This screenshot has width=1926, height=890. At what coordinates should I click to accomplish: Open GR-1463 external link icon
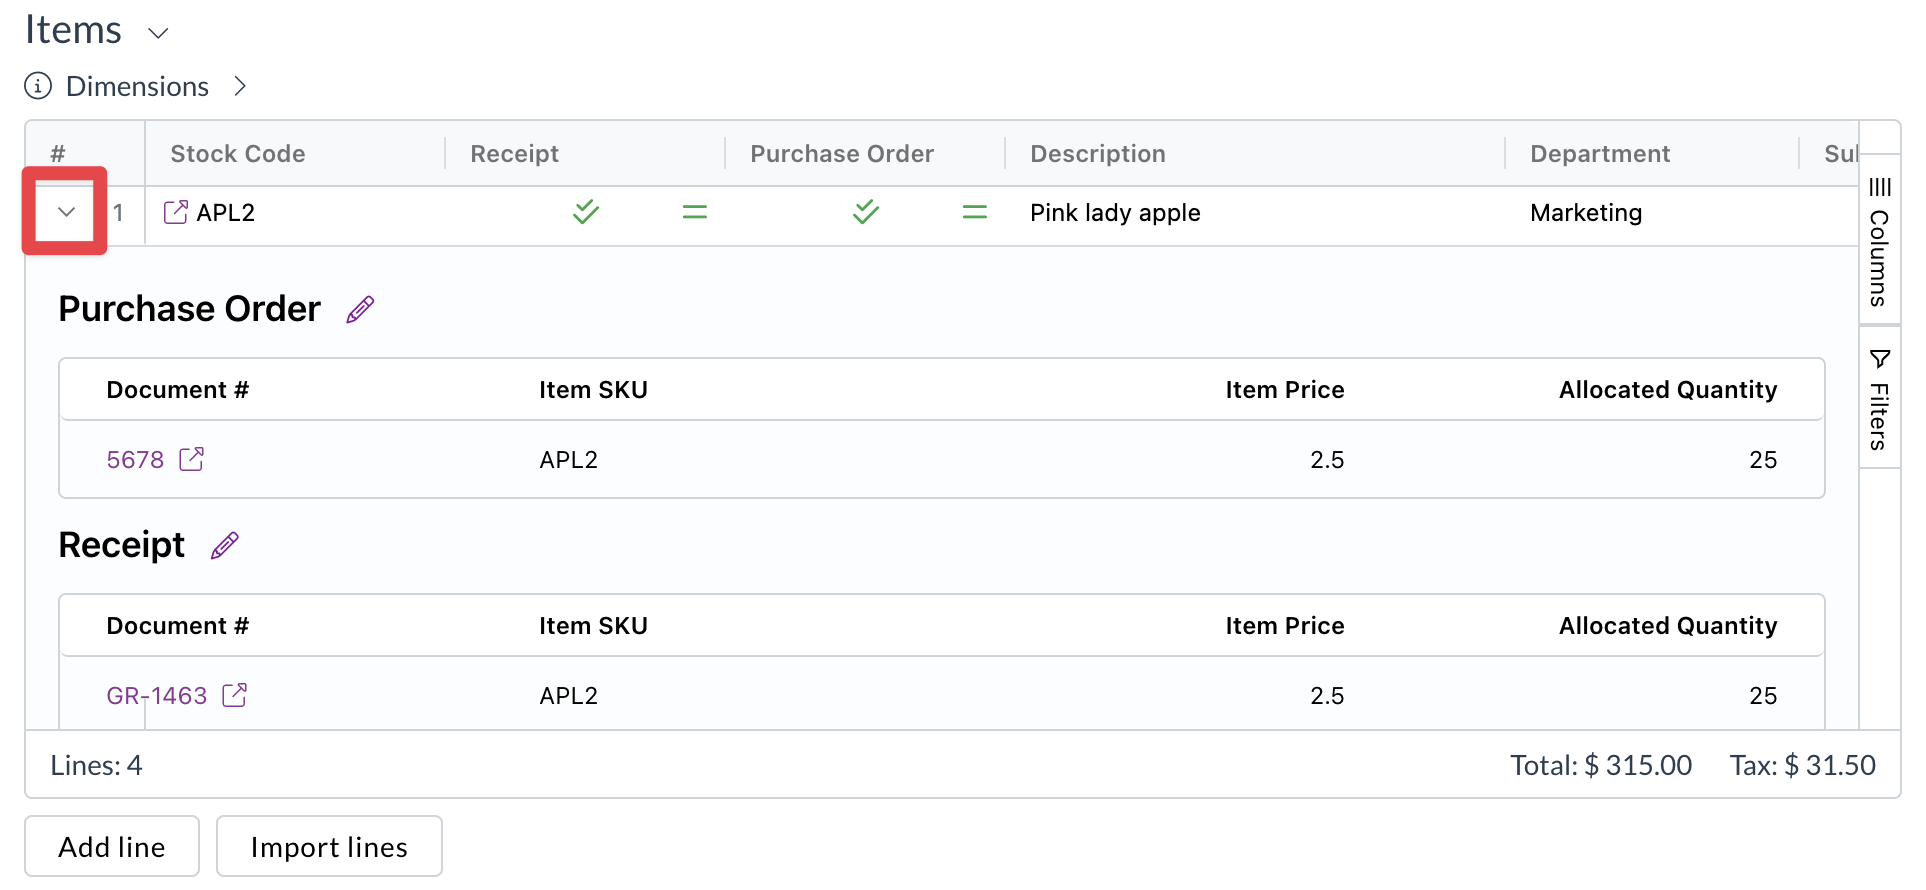click(x=234, y=695)
